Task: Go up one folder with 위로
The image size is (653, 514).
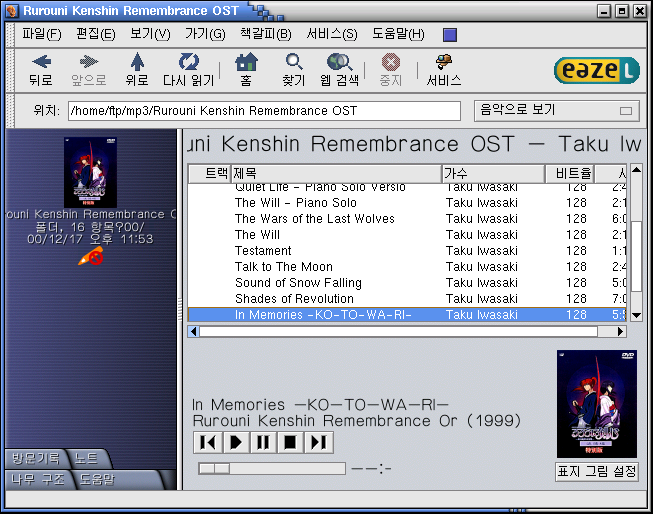Action: (x=137, y=70)
